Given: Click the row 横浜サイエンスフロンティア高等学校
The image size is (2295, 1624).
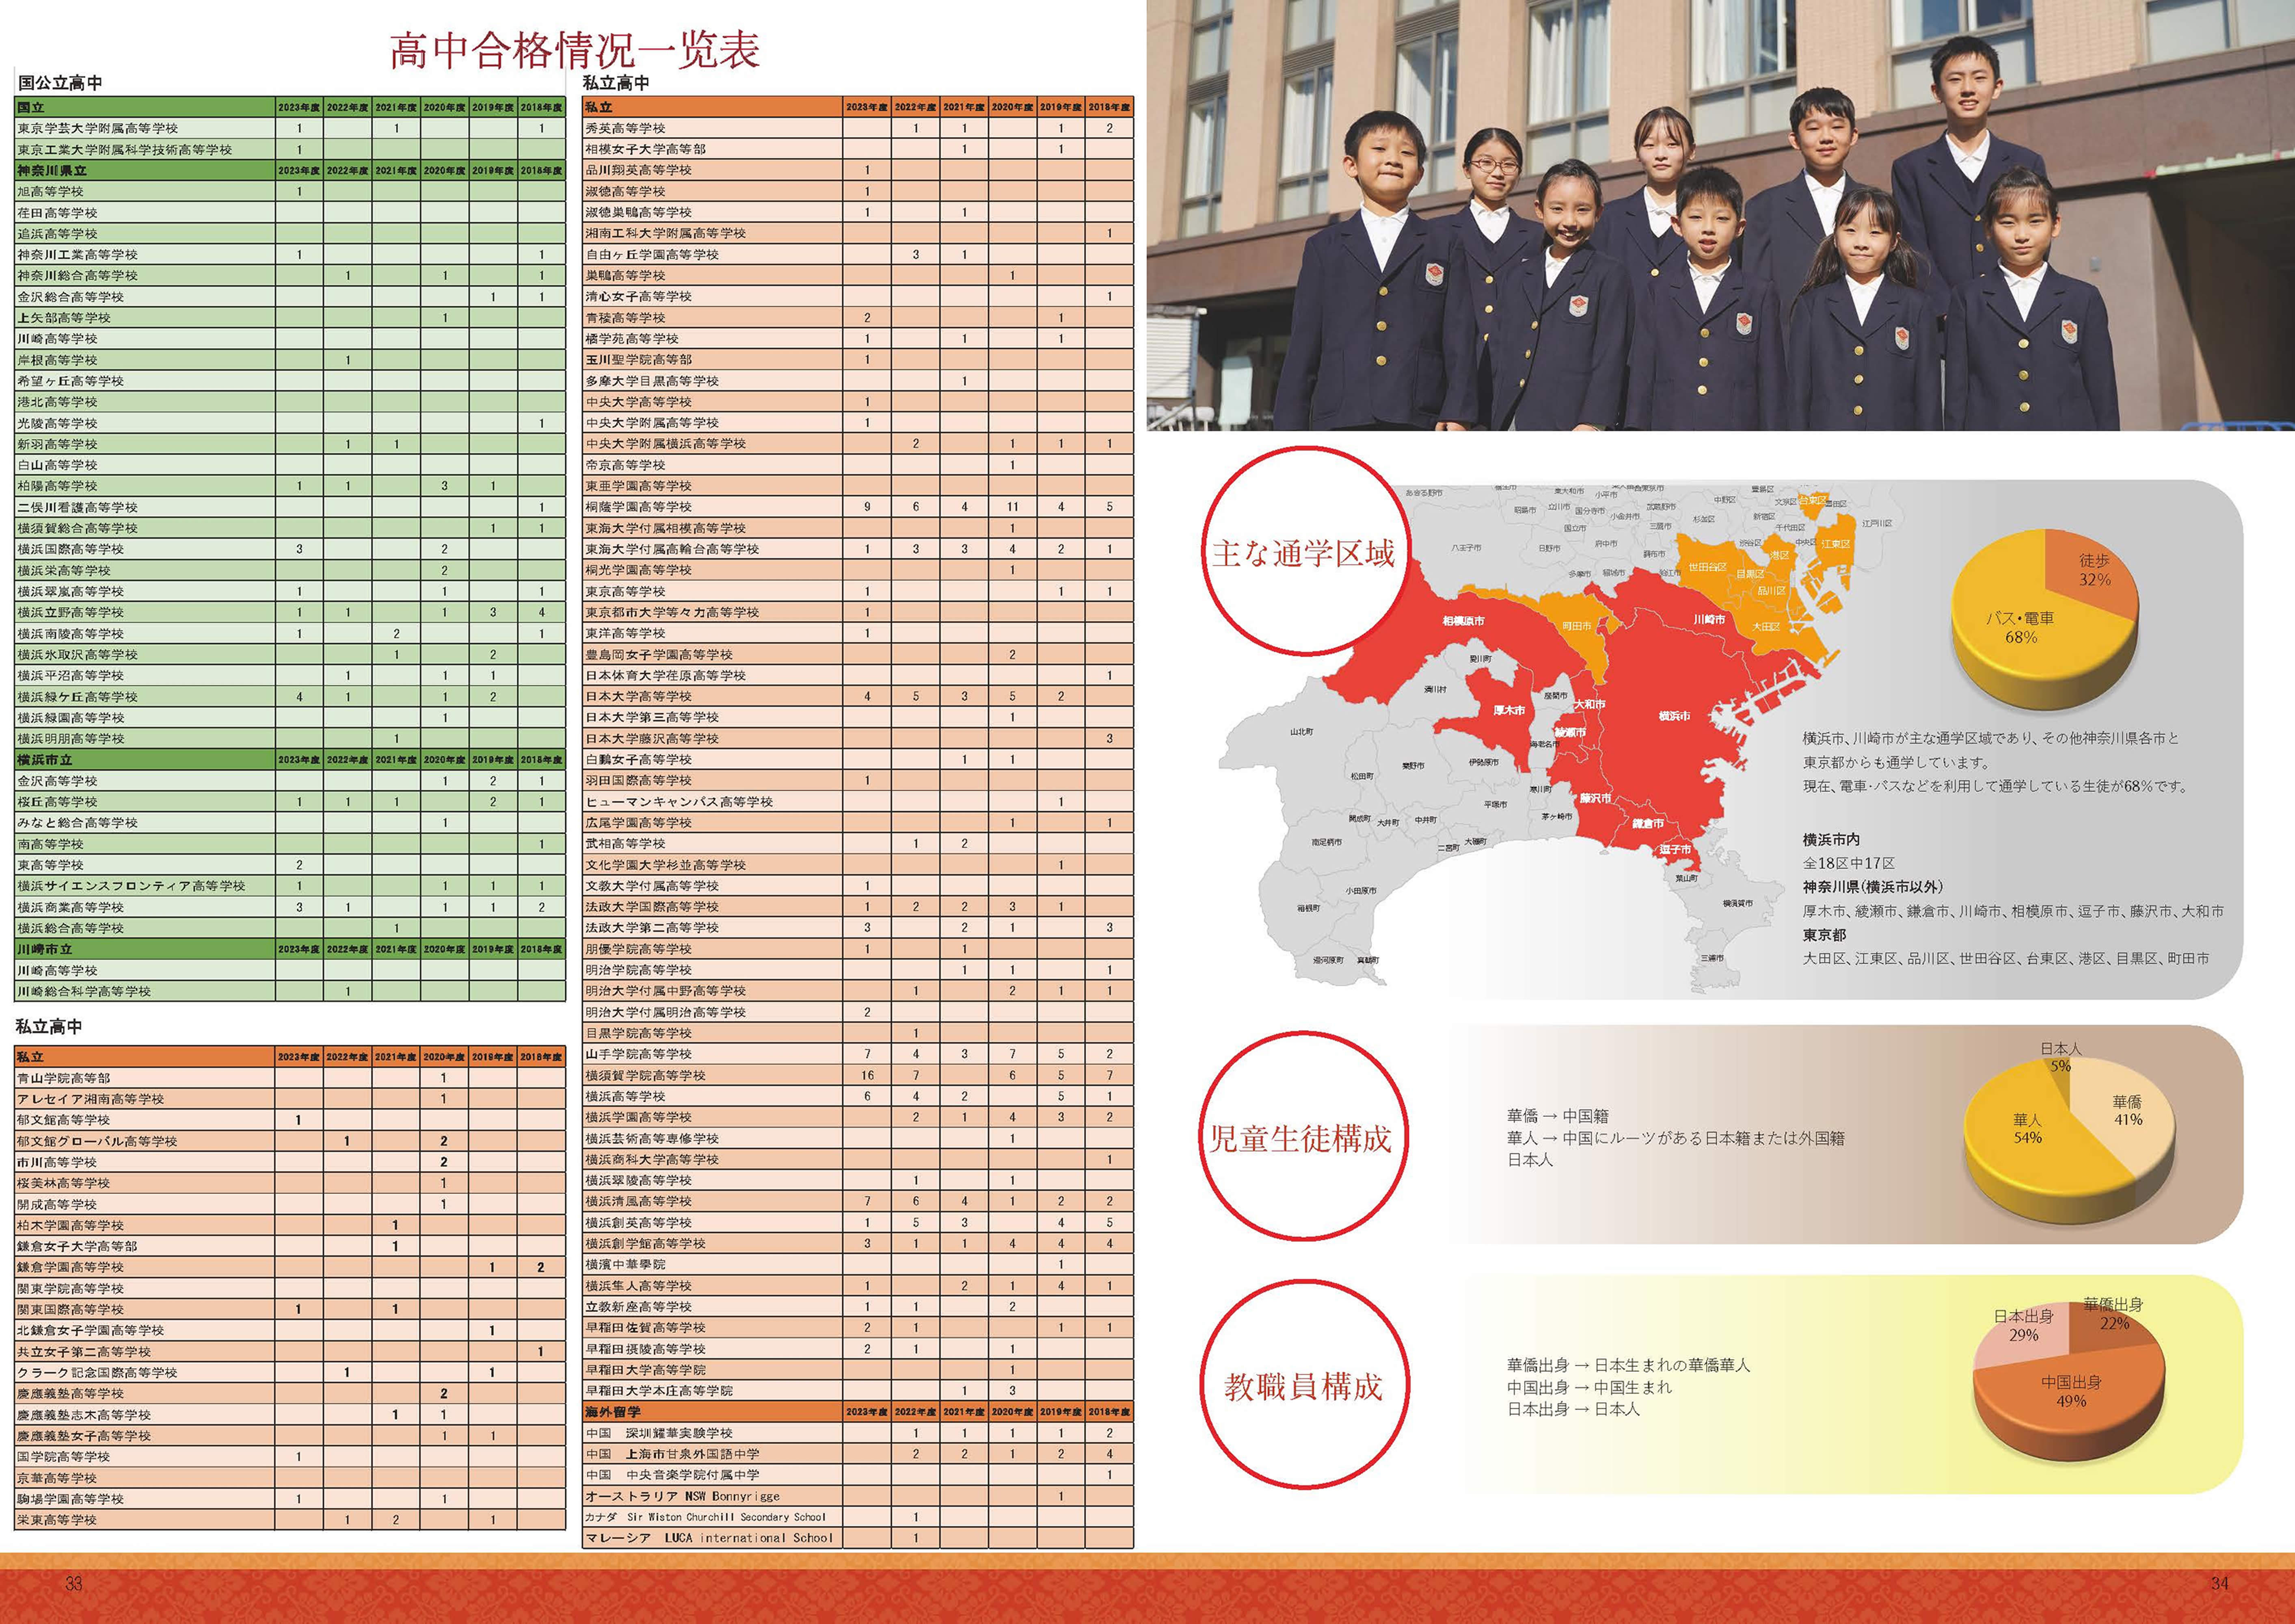Looking at the screenshot, I should (x=290, y=886).
